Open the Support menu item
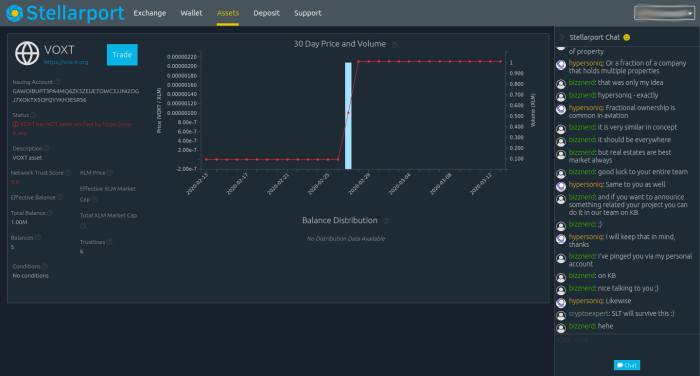 point(308,13)
